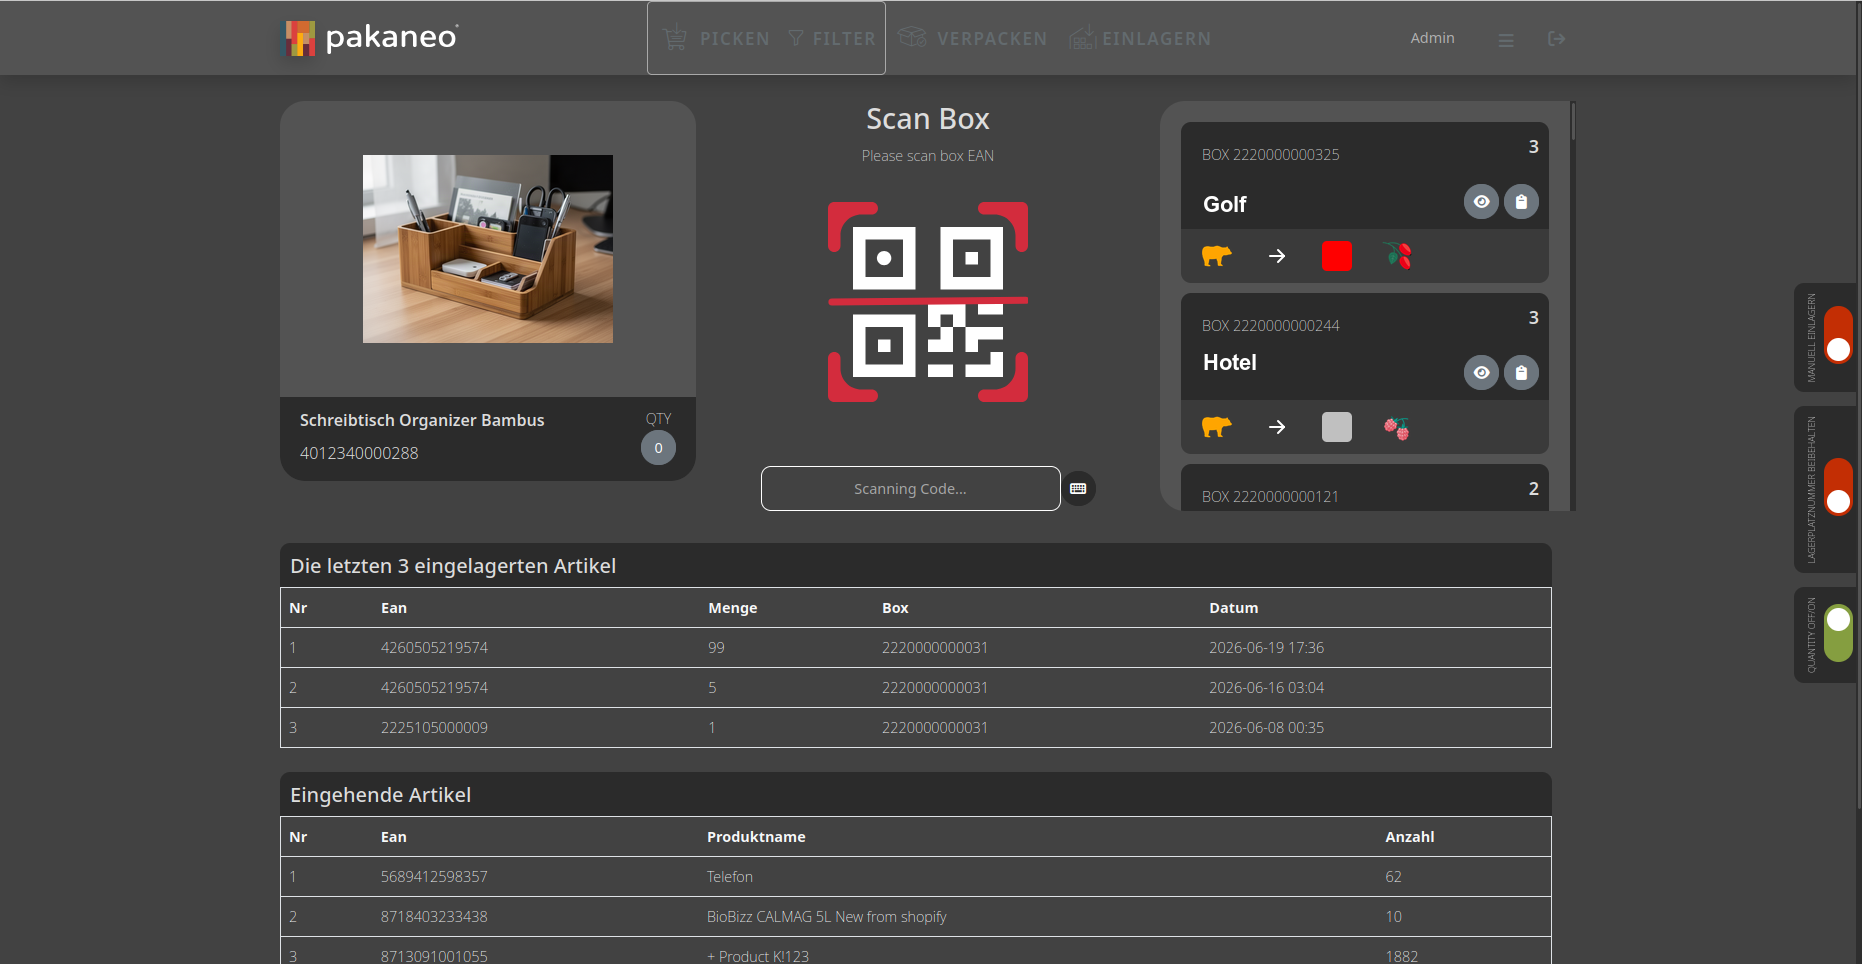Click the Telefon product name
1862x964 pixels.
pos(730,877)
